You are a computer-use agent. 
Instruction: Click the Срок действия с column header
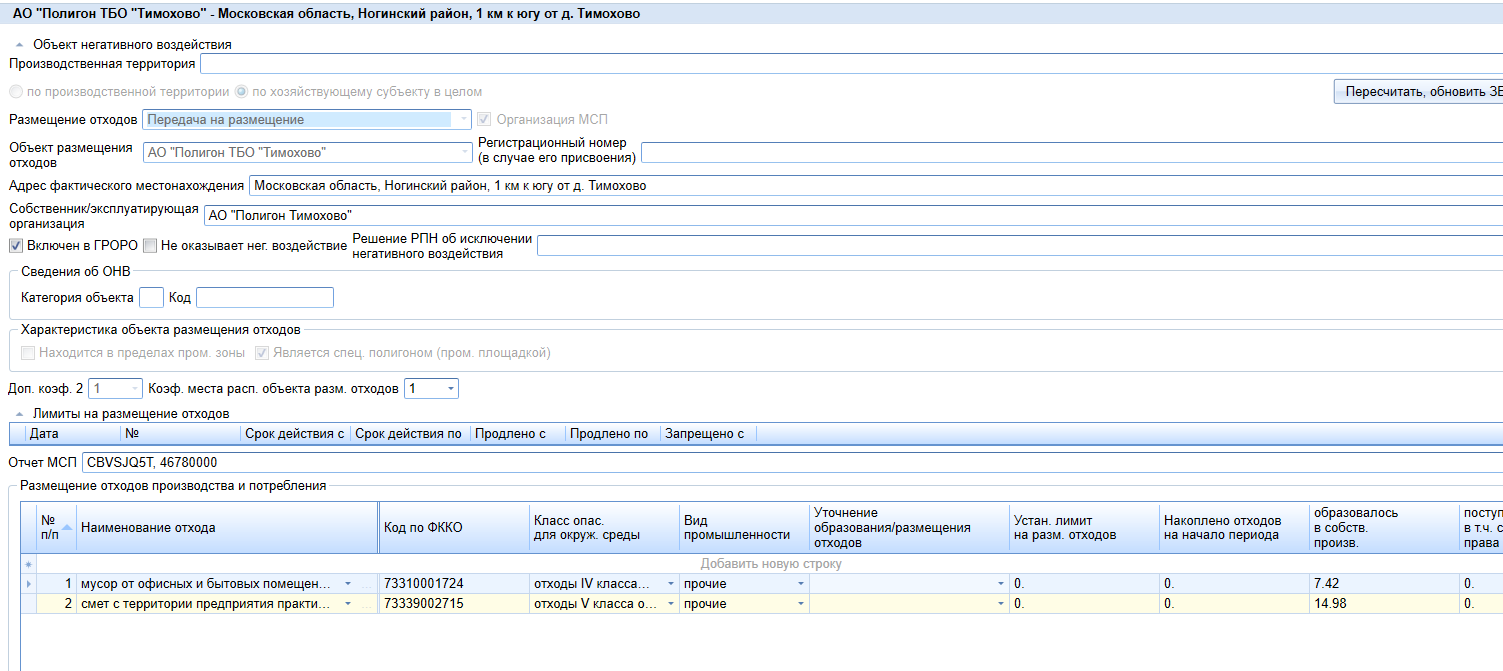coord(294,434)
